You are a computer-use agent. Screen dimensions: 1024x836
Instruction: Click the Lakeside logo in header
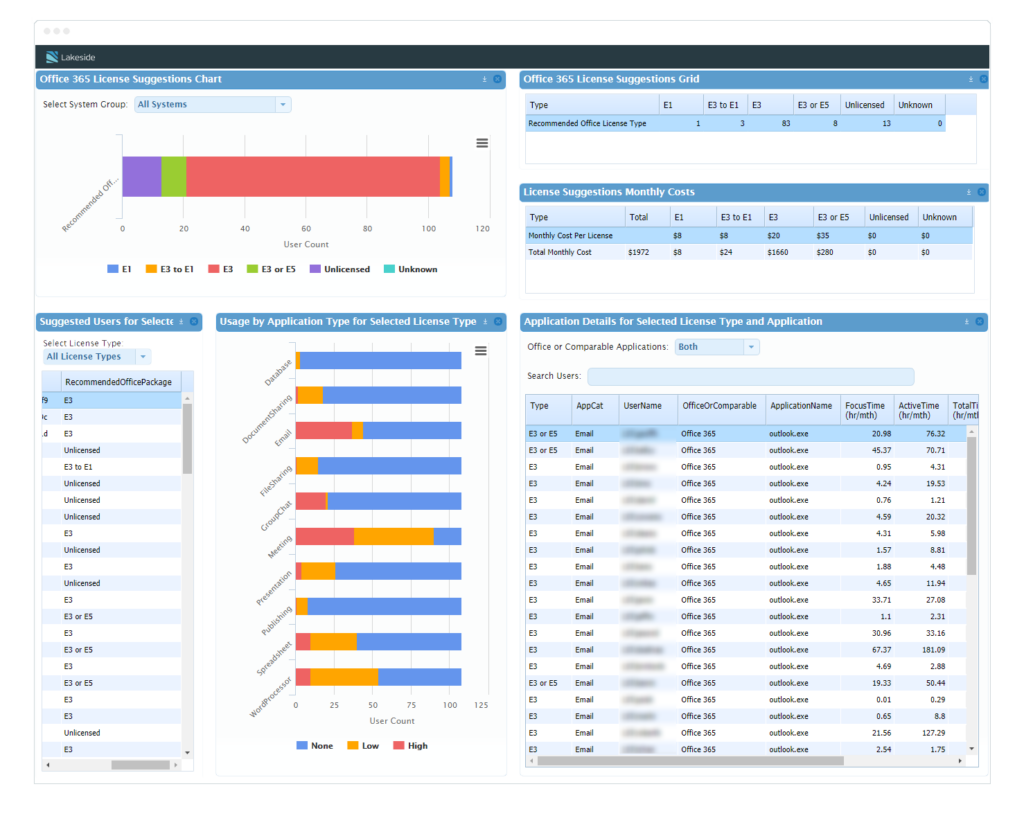point(71,57)
